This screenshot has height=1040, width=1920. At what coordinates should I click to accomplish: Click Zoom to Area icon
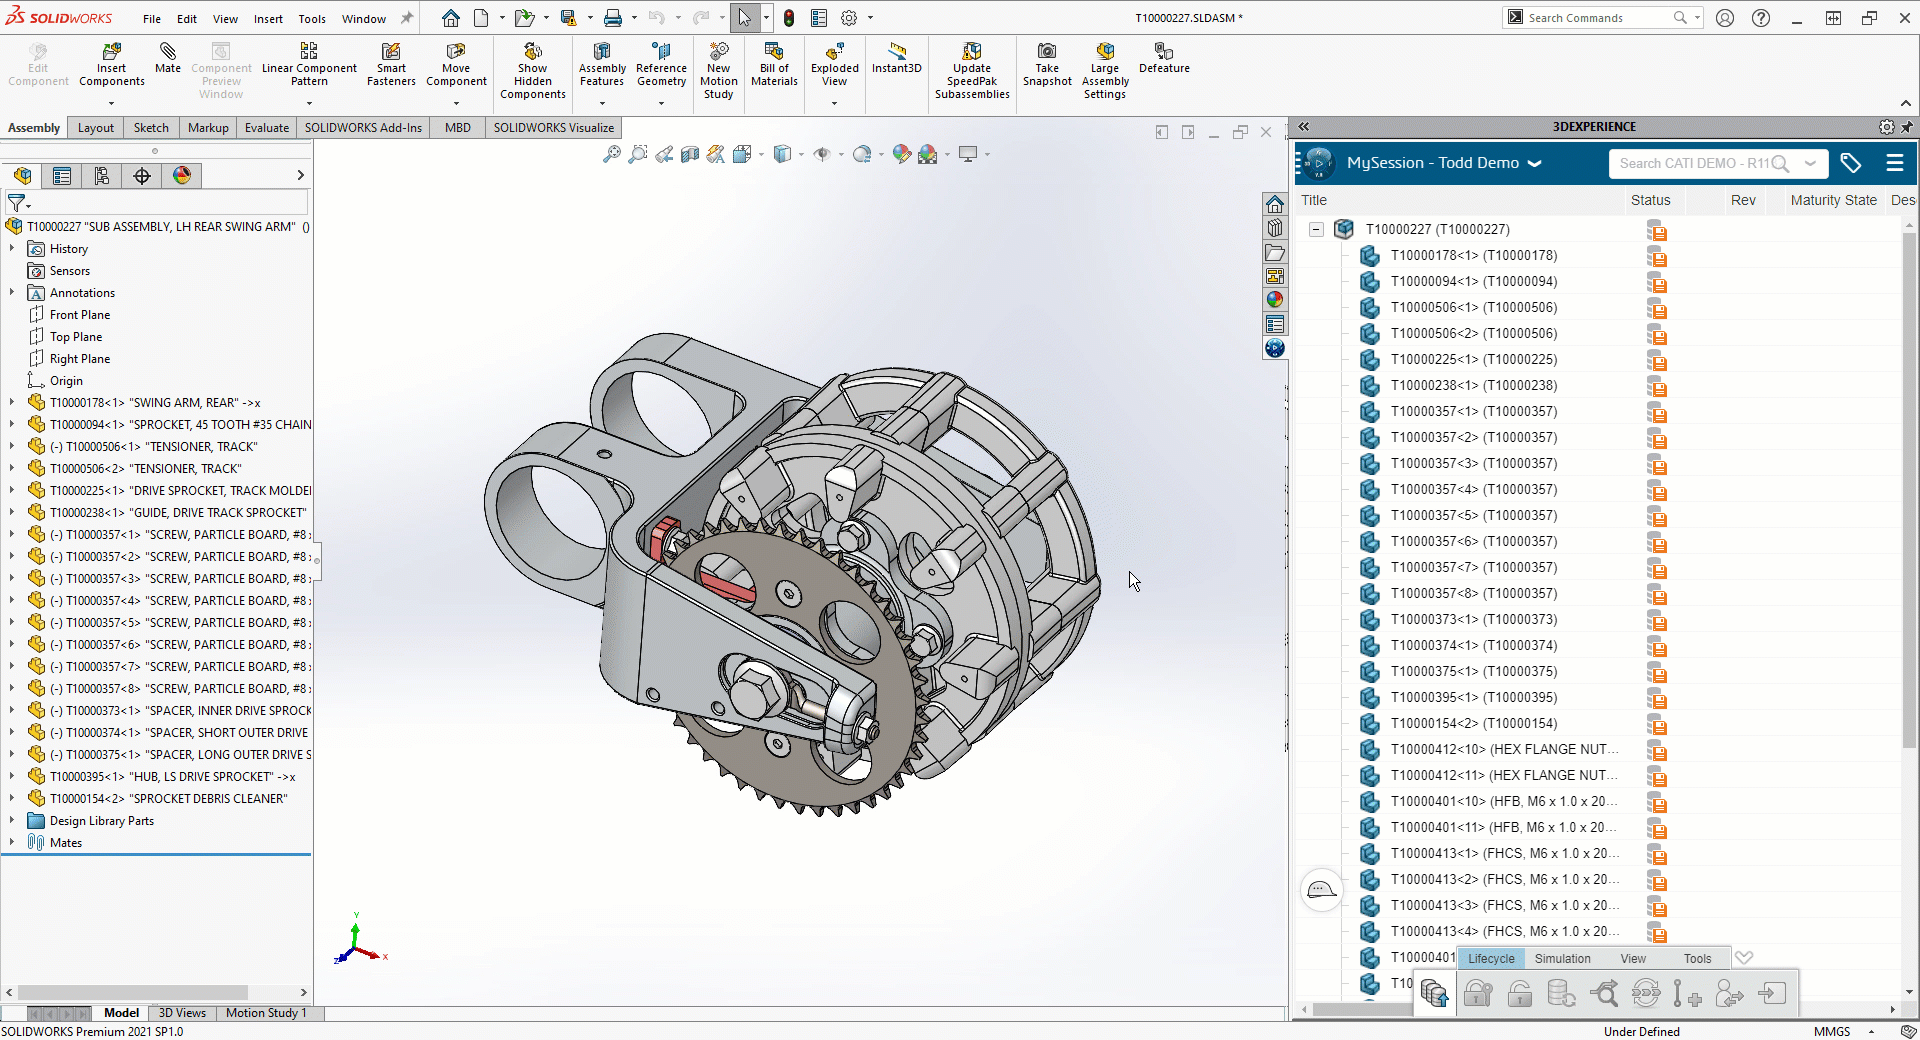pos(637,154)
